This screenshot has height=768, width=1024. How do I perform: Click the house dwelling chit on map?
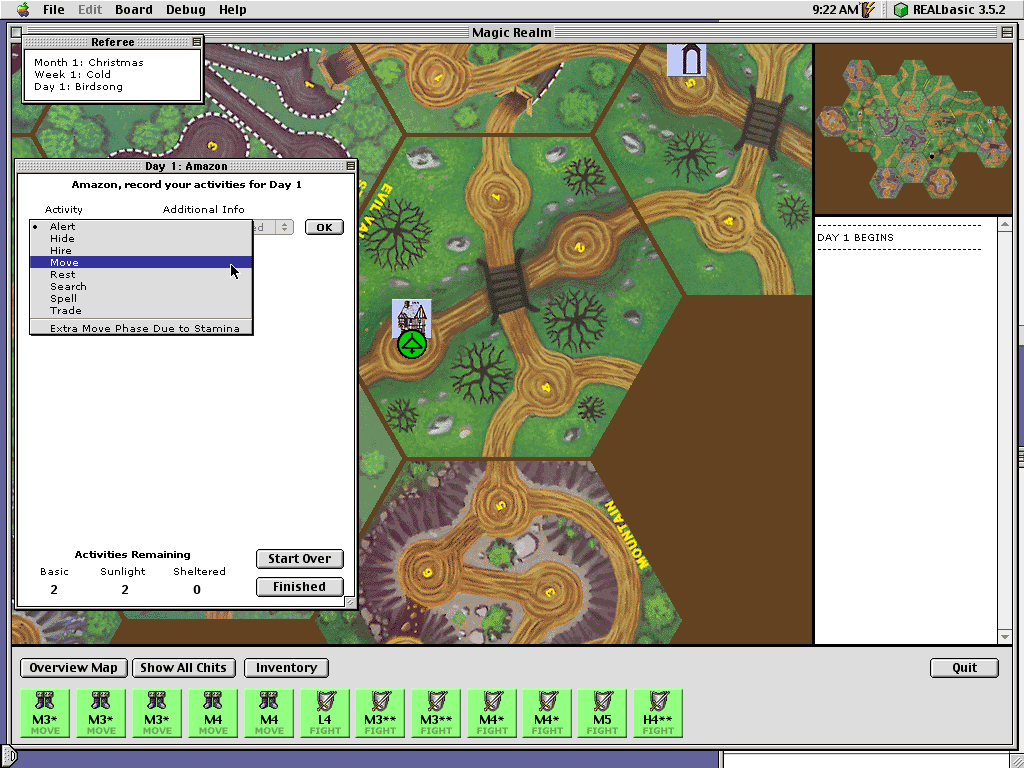pyautogui.click(x=411, y=316)
